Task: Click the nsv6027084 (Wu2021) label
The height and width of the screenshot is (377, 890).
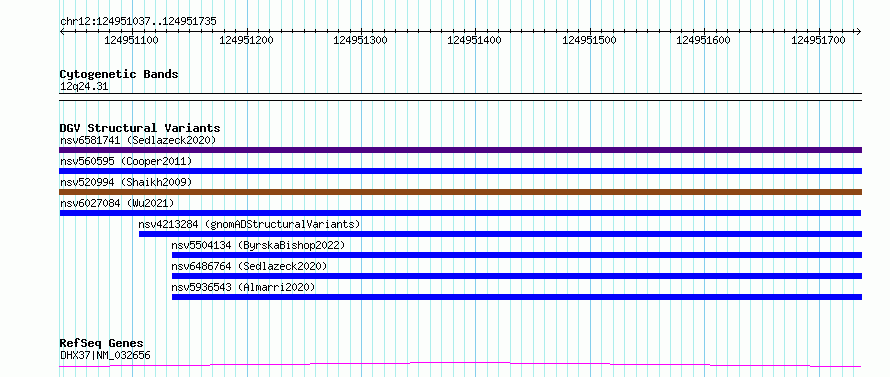Action: tap(117, 203)
